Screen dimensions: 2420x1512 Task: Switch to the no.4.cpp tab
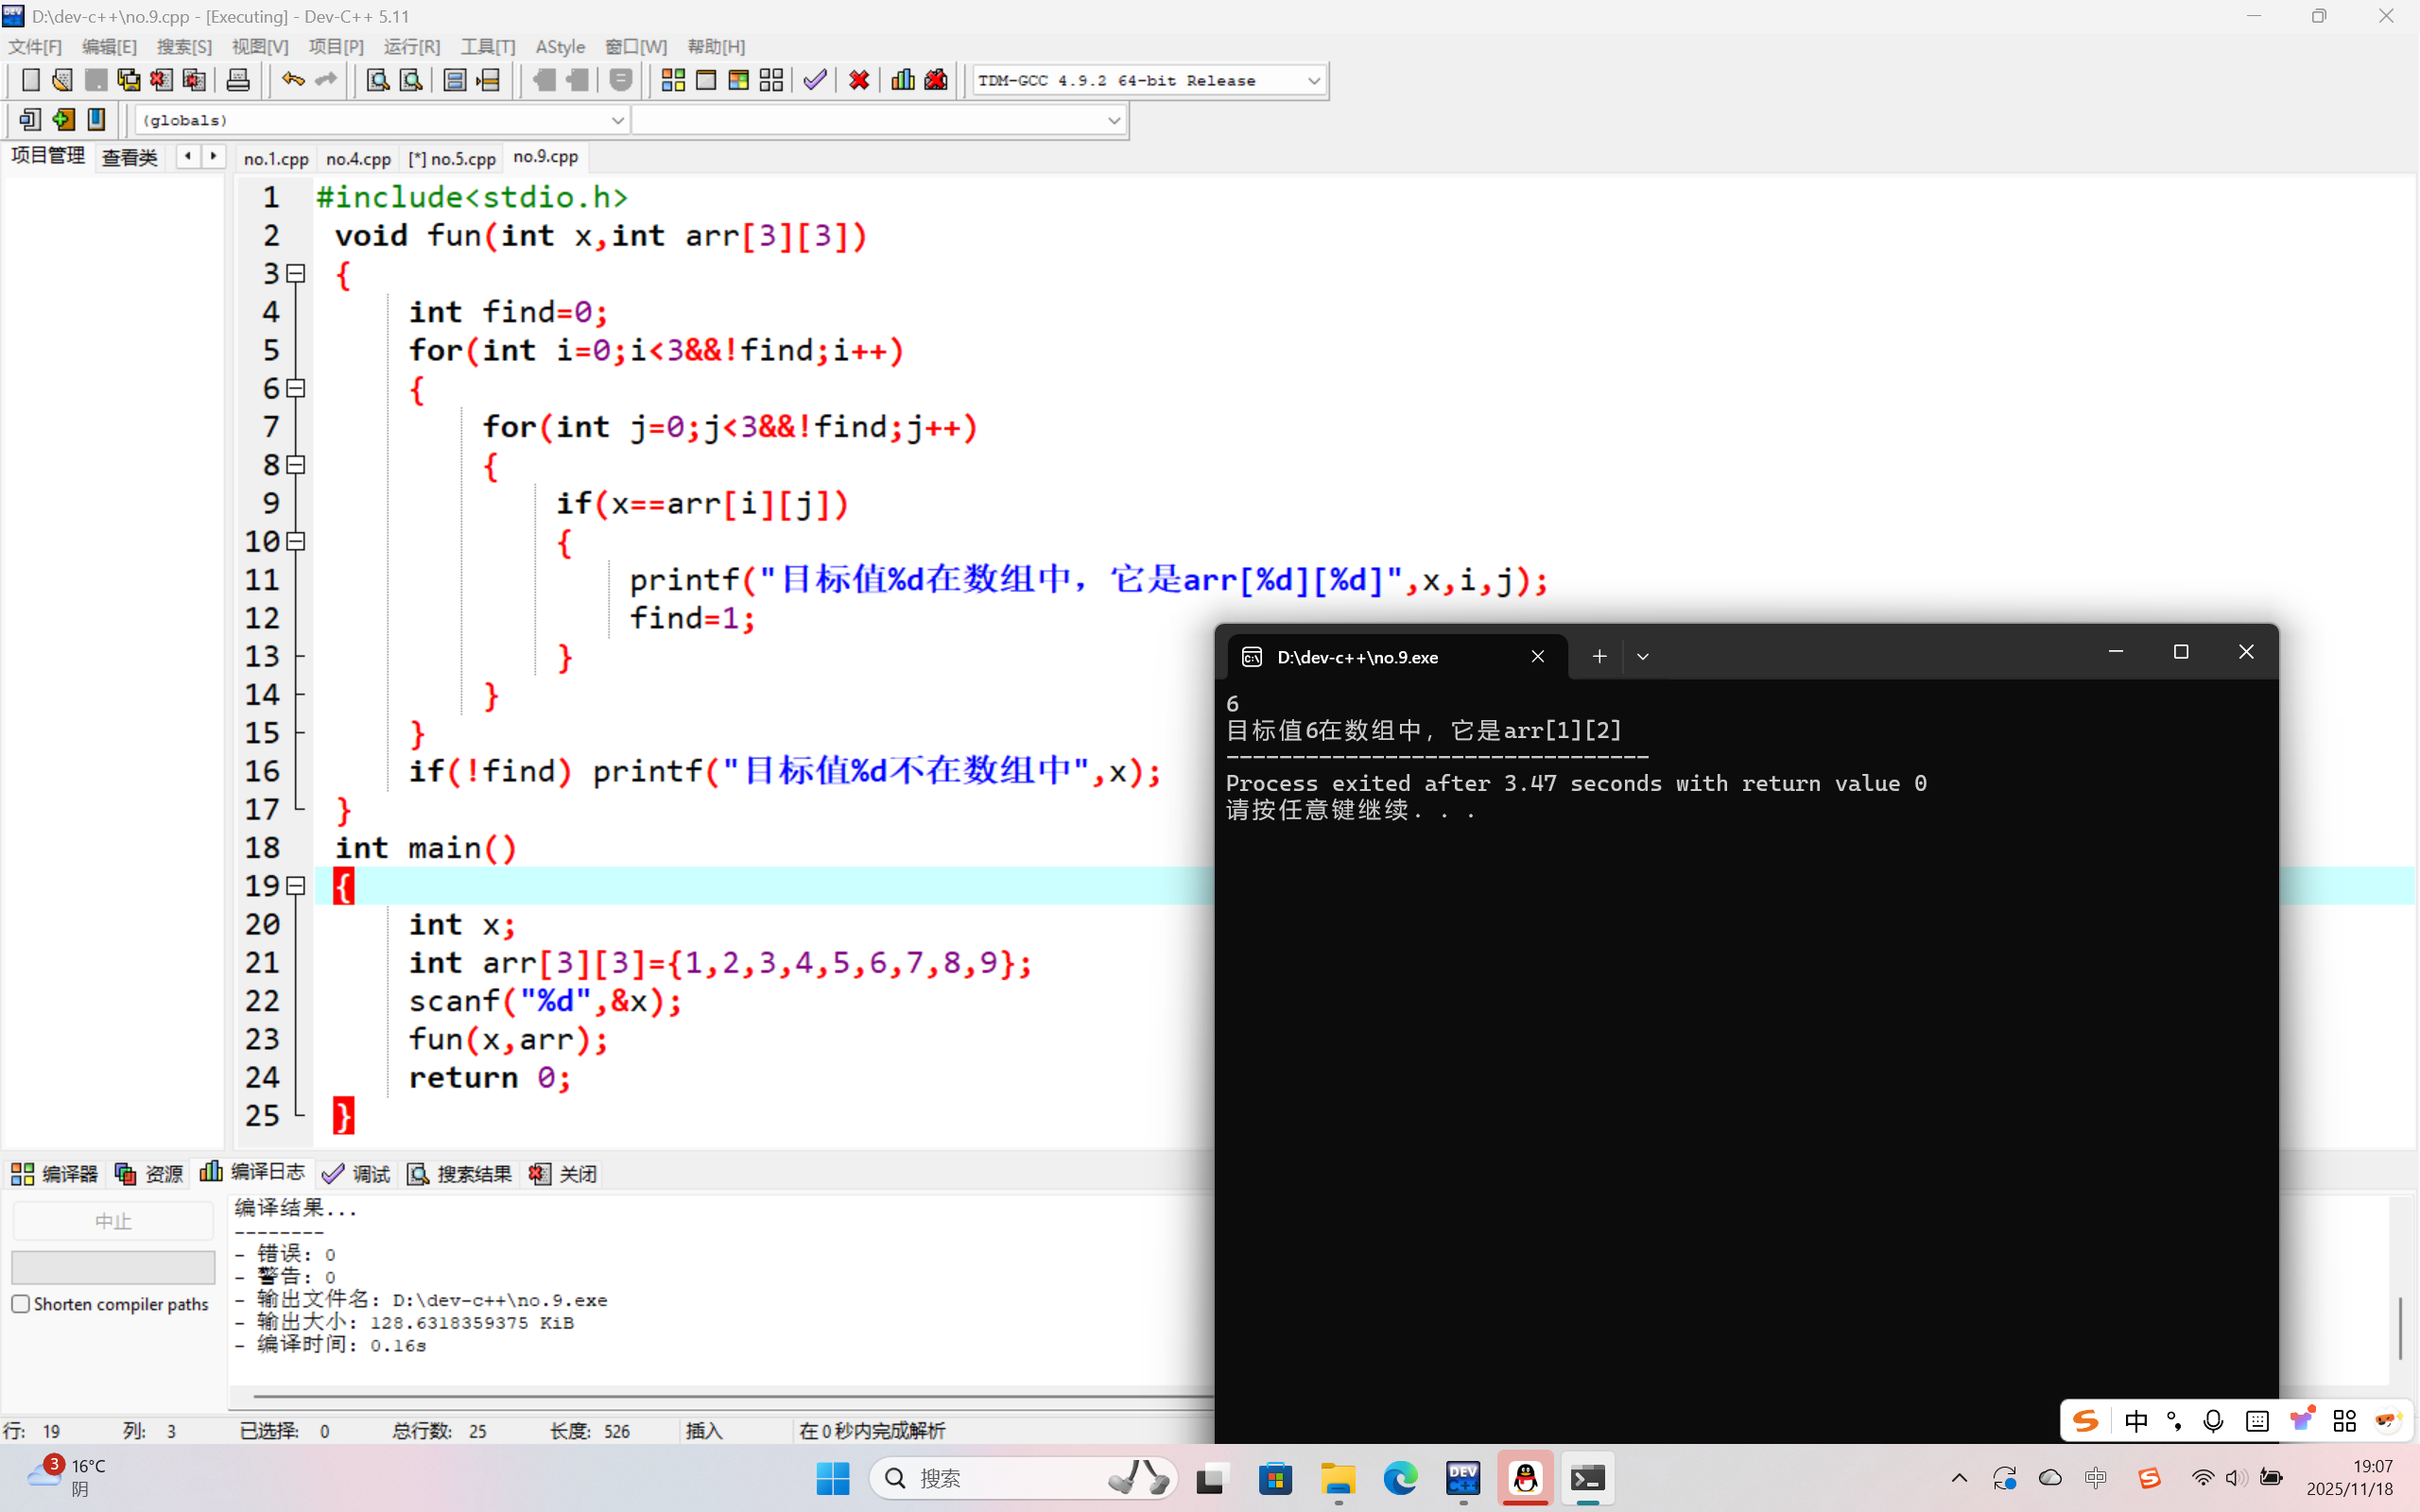358,158
